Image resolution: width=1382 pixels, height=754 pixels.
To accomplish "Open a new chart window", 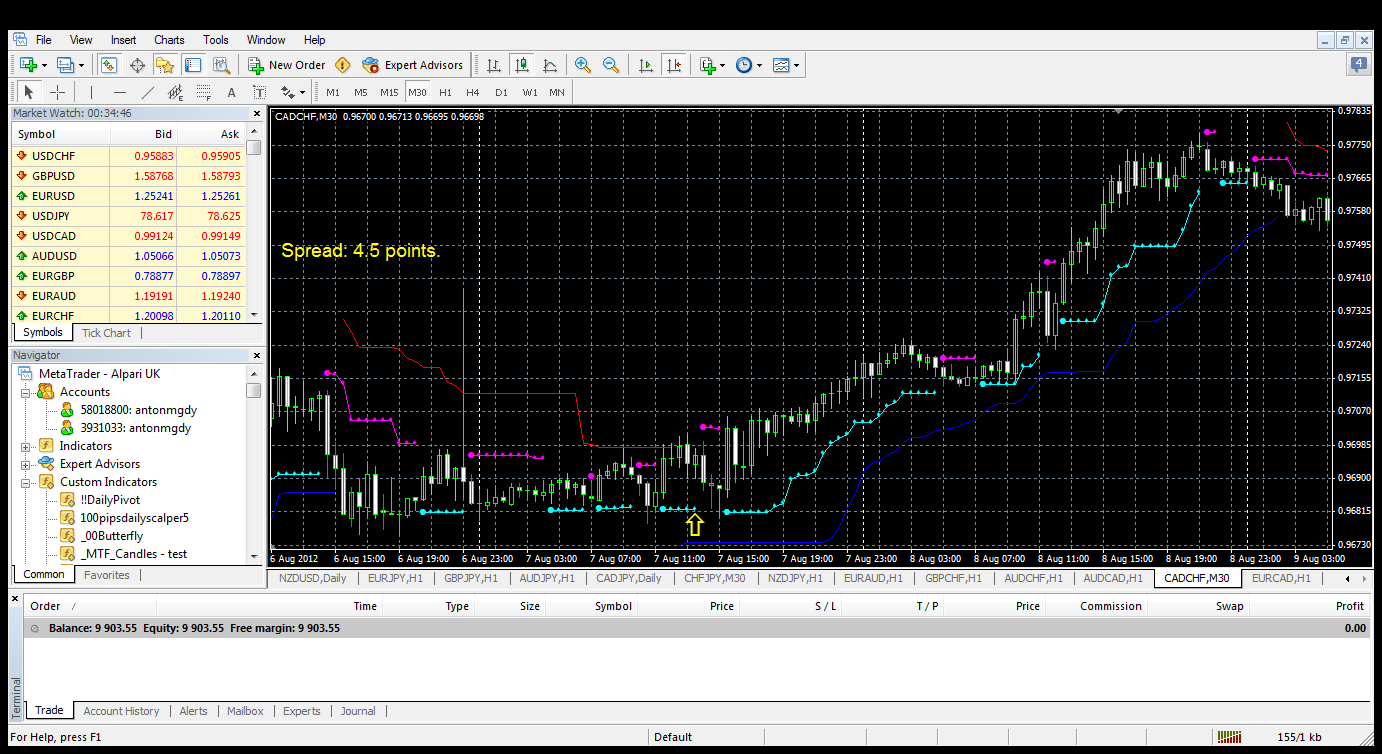I will (27, 65).
